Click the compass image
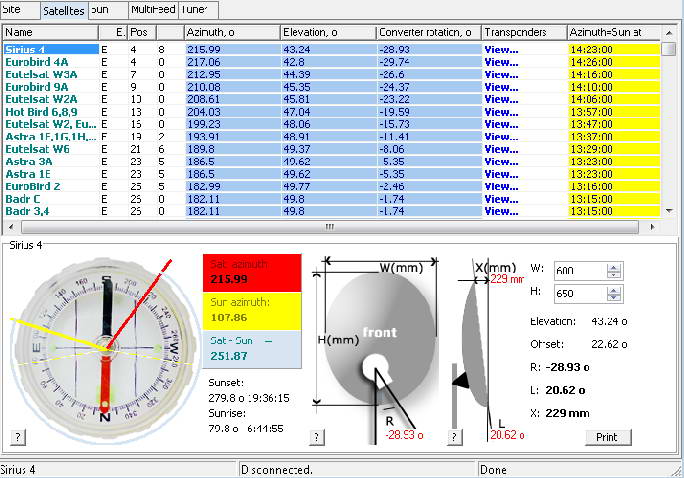This screenshot has width=684, height=478. coord(104,350)
